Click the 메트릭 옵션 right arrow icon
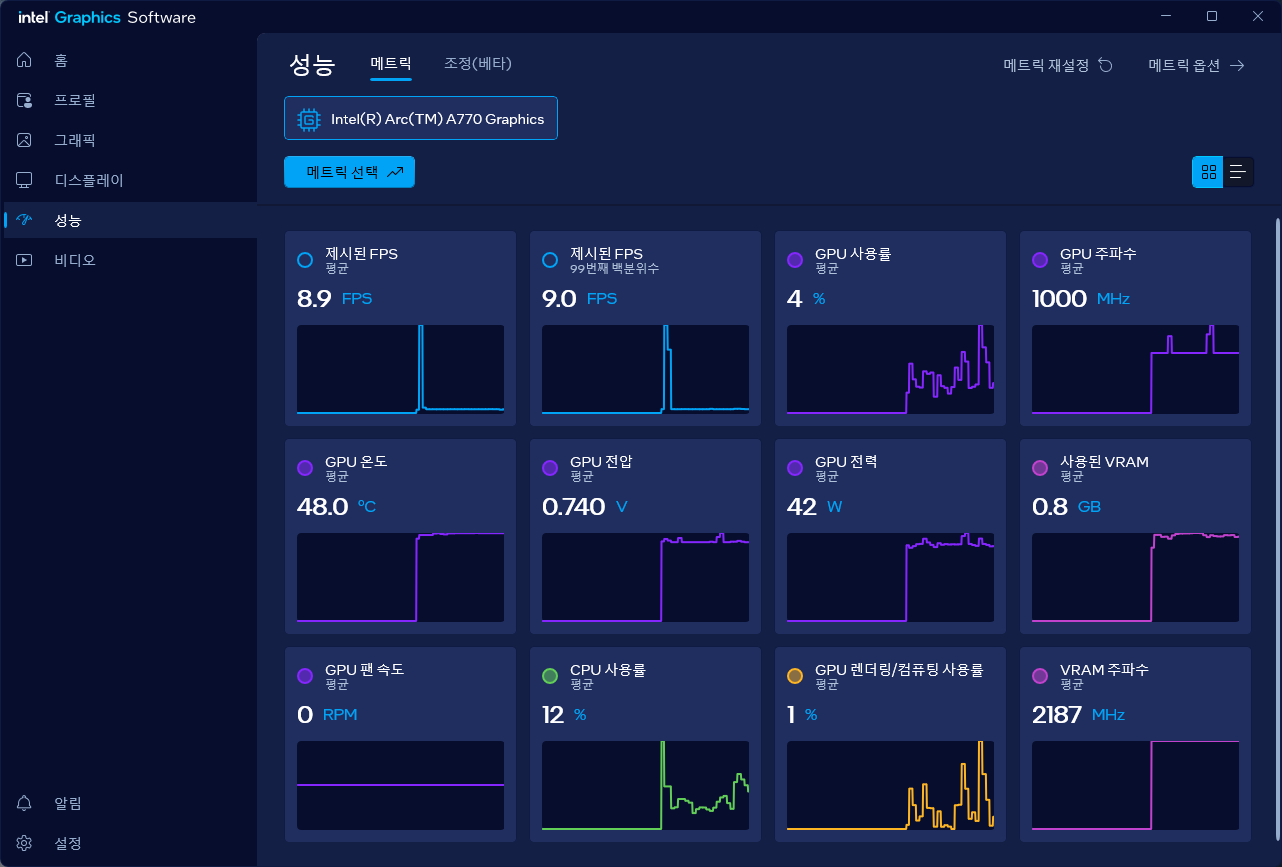The image size is (1282, 867). click(1237, 65)
